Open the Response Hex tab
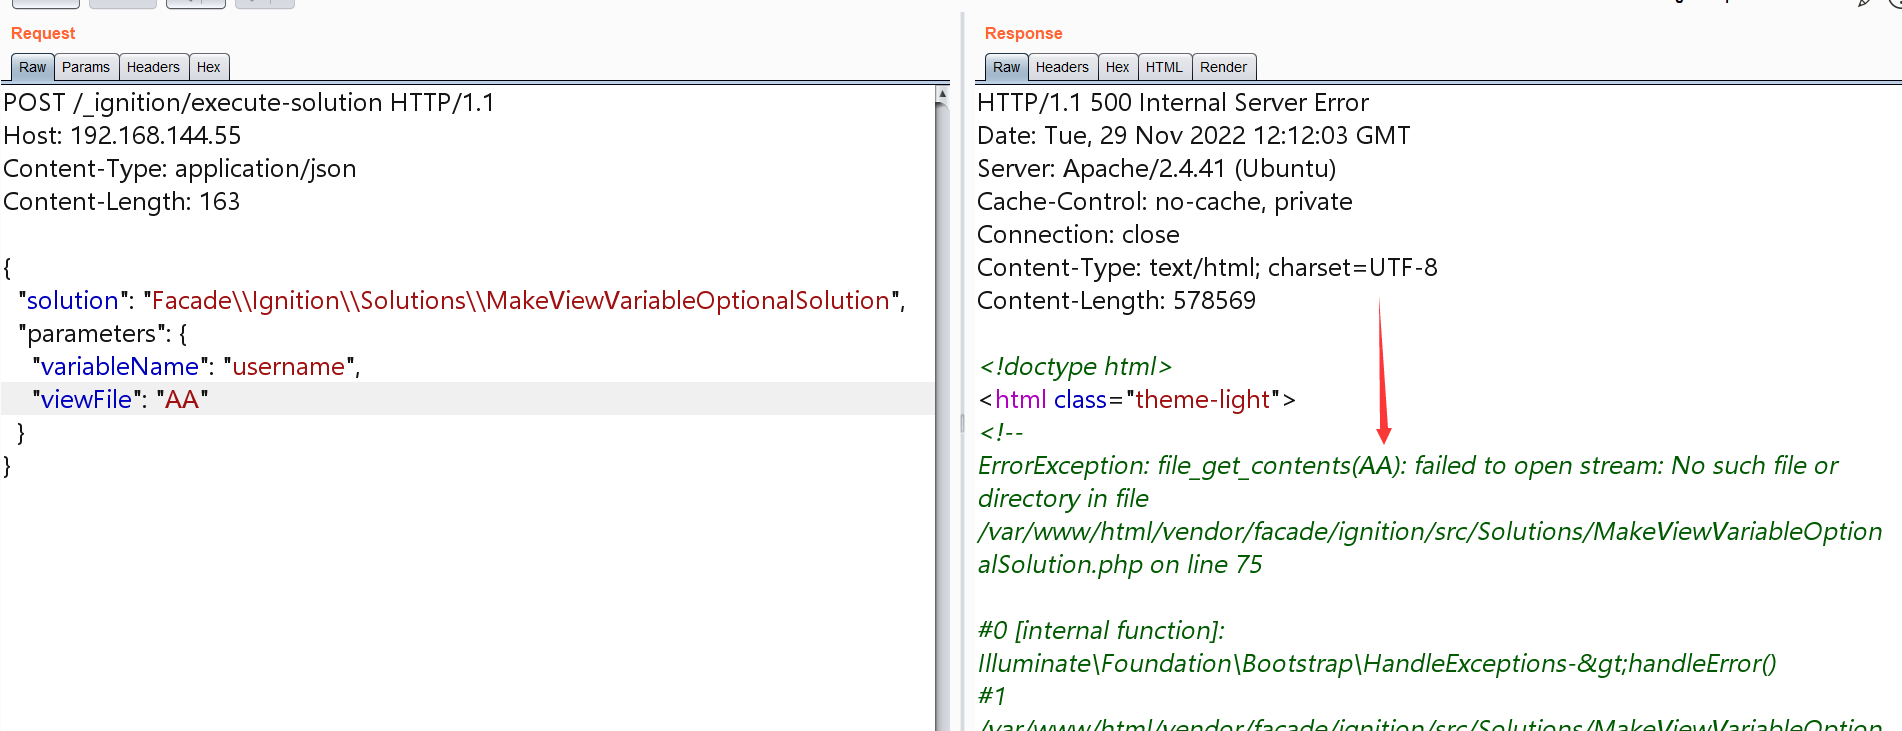This screenshot has width=1902, height=731. click(x=1118, y=67)
